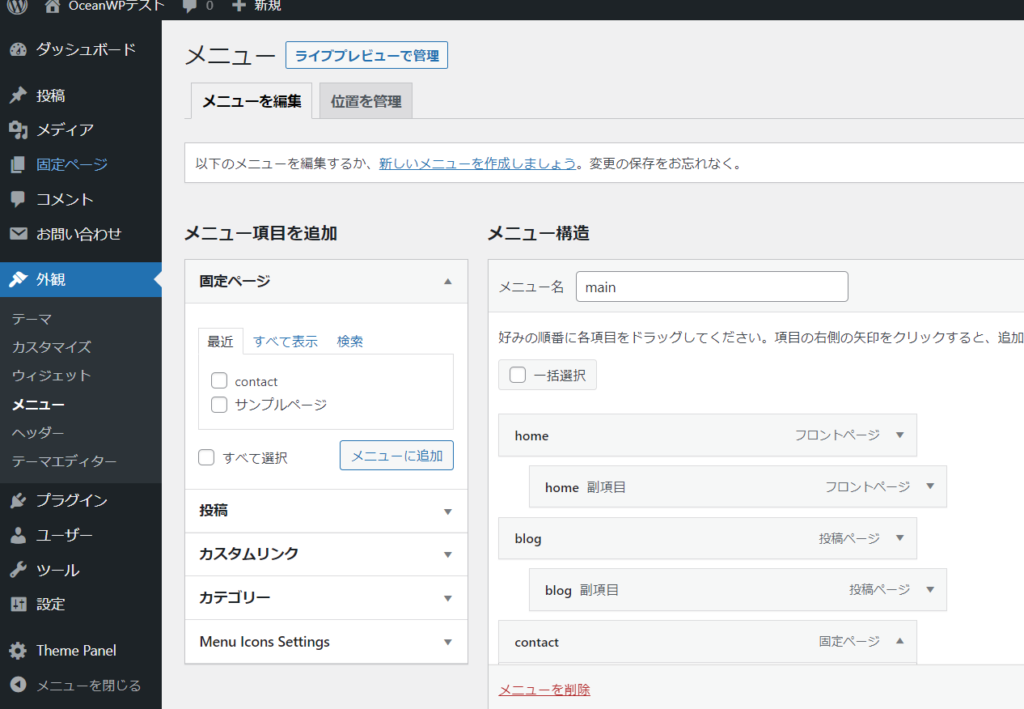Click the Theme Panel gear icon
This screenshot has width=1024, height=709.
click(18, 651)
